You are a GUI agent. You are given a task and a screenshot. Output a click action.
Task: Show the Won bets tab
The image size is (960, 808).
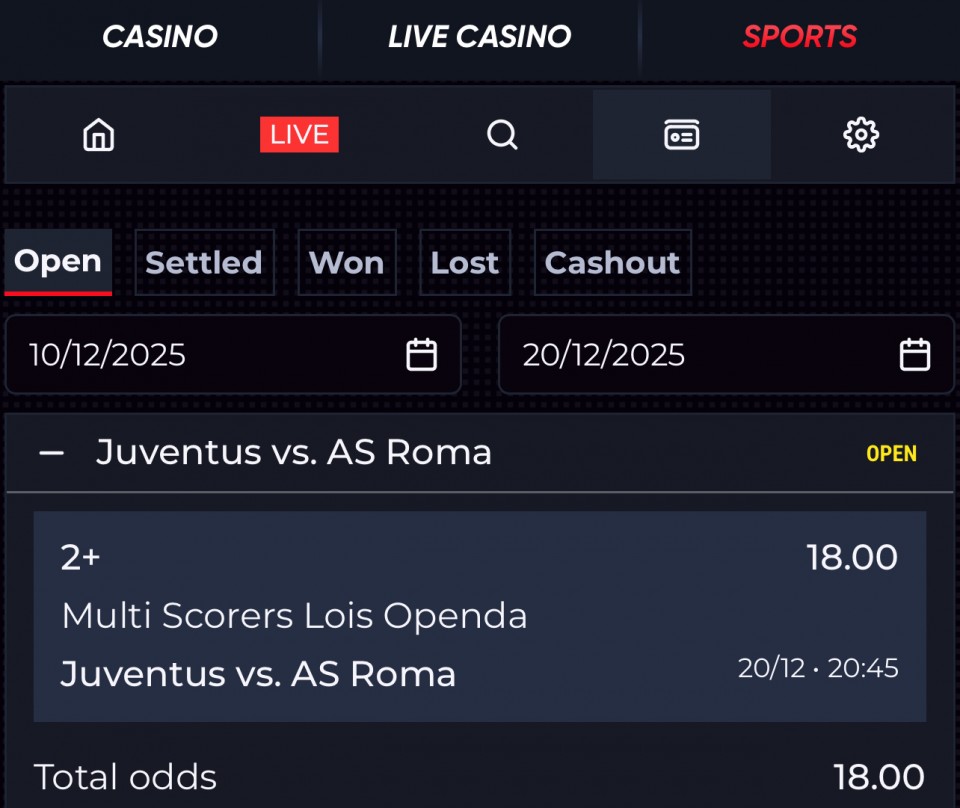(x=347, y=263)
